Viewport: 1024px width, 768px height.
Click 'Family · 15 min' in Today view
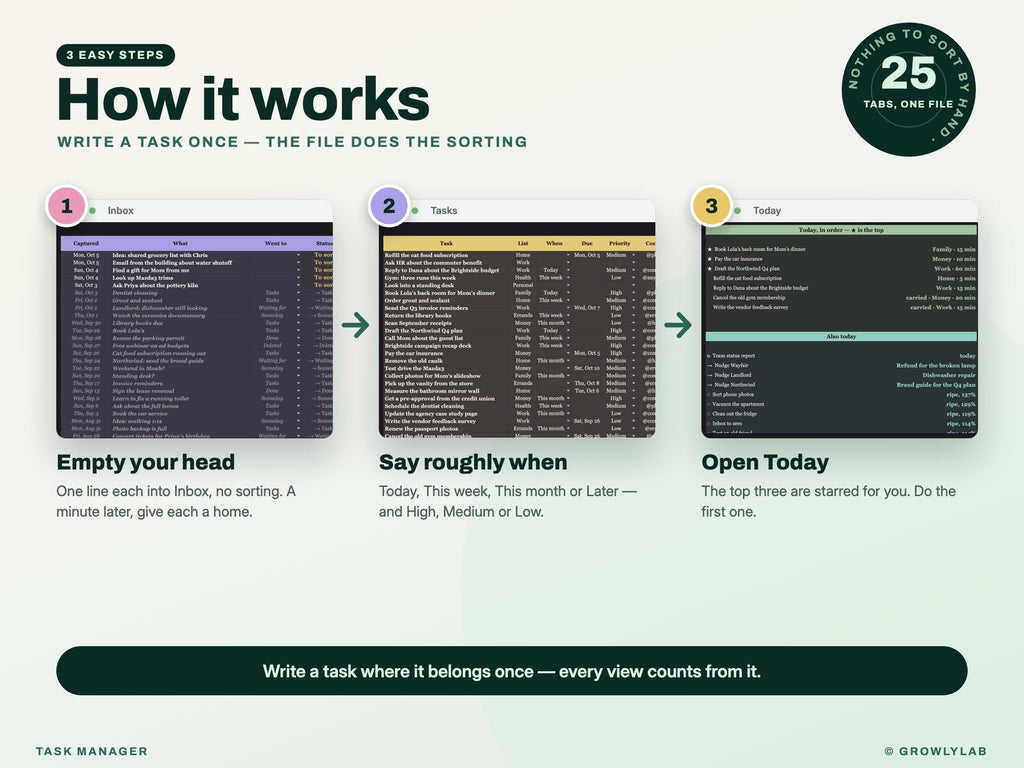(953, 249)
